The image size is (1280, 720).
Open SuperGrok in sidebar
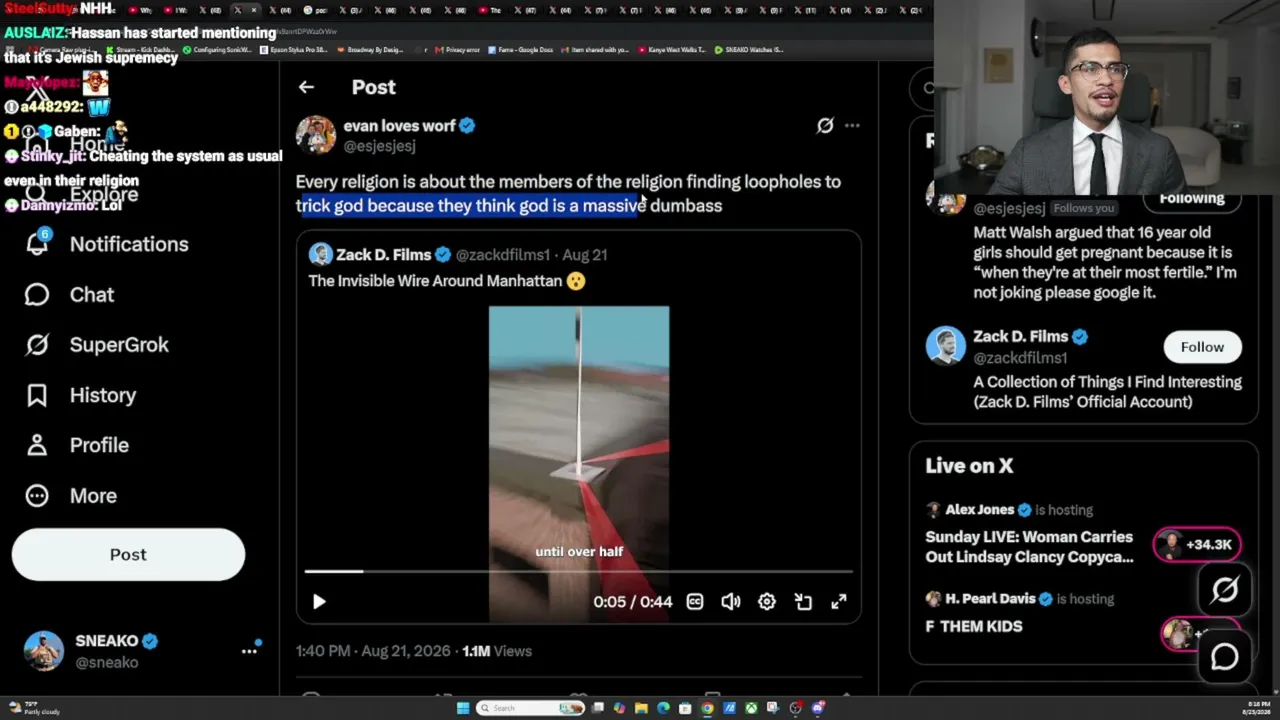[x=97, y=345]
